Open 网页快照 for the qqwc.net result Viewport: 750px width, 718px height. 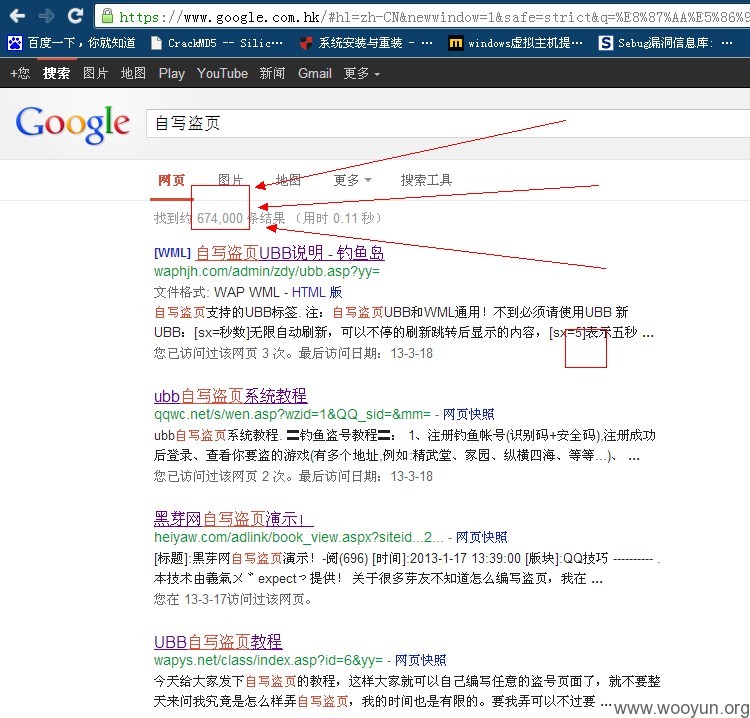point(468,414)
